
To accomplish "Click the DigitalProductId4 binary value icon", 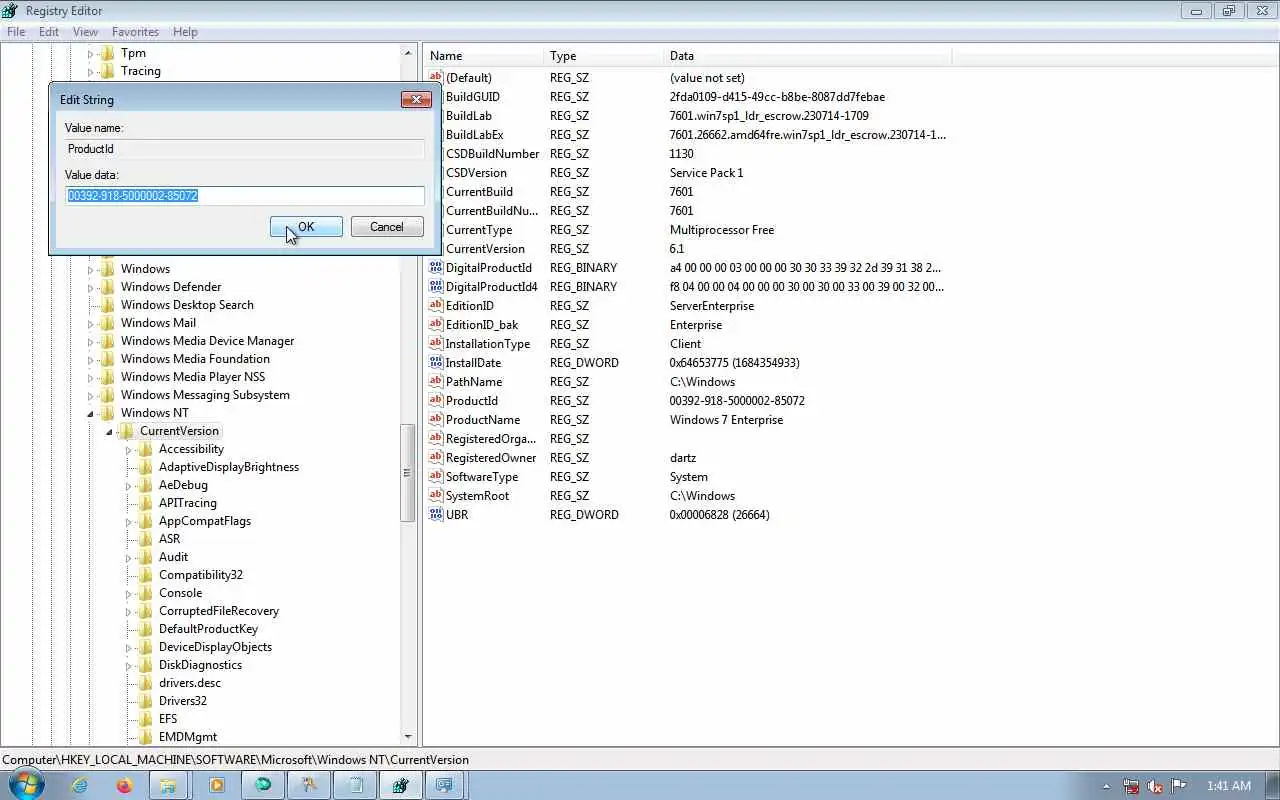I will tap(435, 287).
